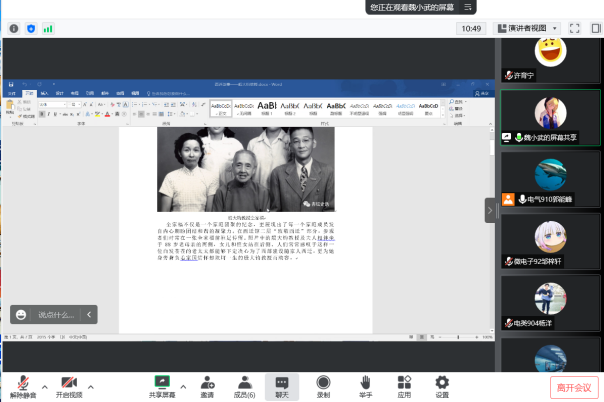
Task: Select participant tile 许育宁
Action: coord(550,60)
